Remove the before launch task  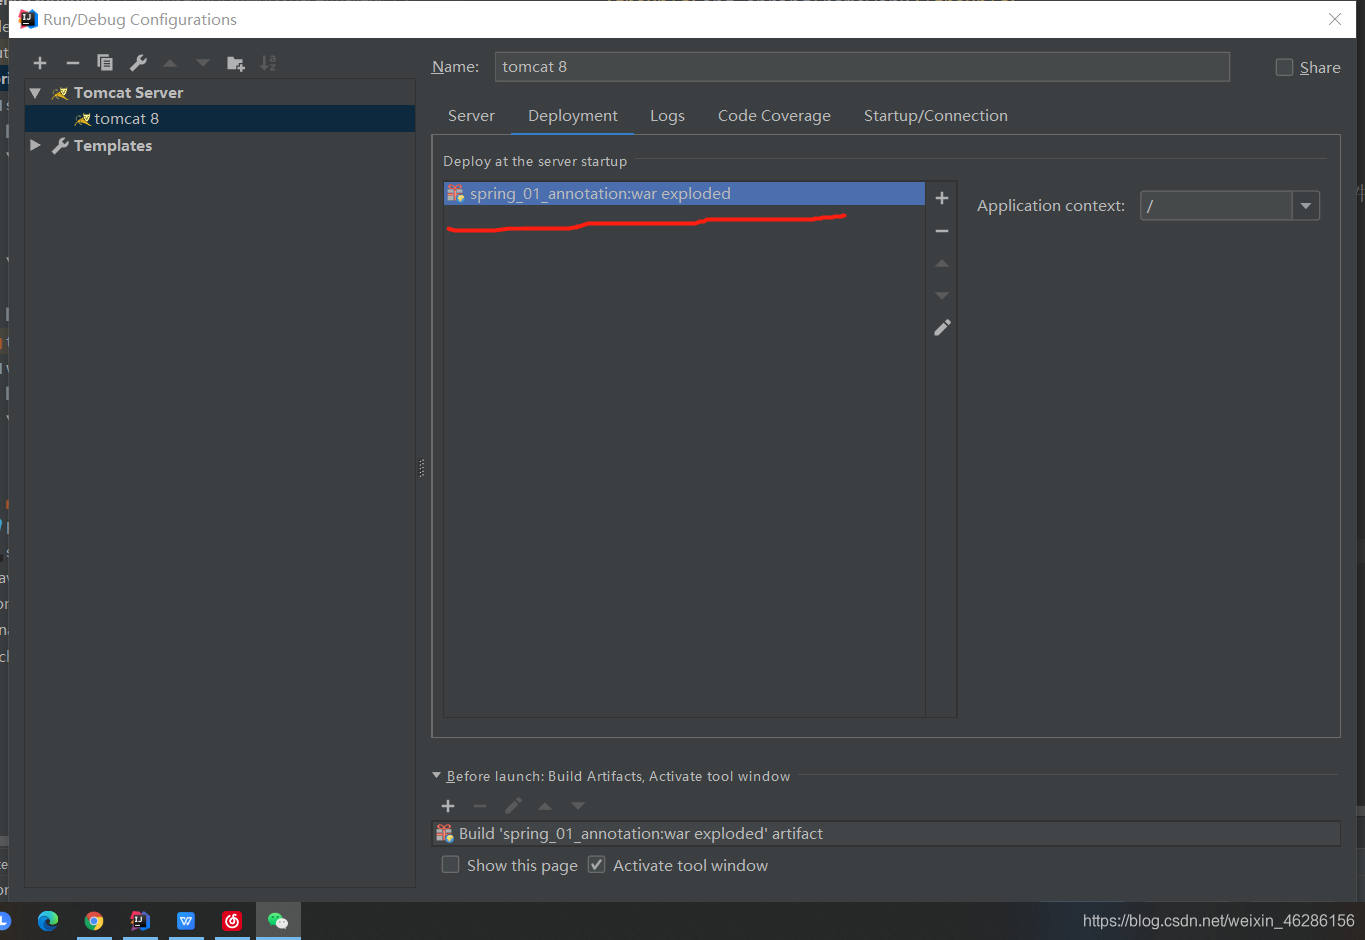(480, 806)
